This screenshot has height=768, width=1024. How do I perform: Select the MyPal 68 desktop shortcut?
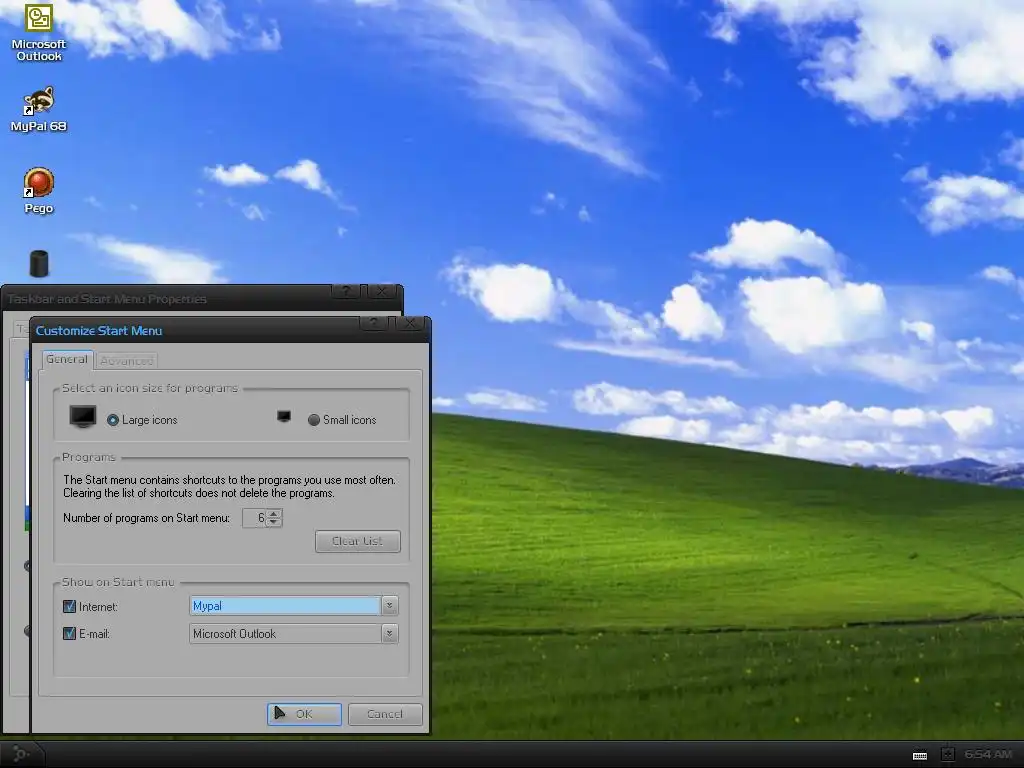coord(39,109)
